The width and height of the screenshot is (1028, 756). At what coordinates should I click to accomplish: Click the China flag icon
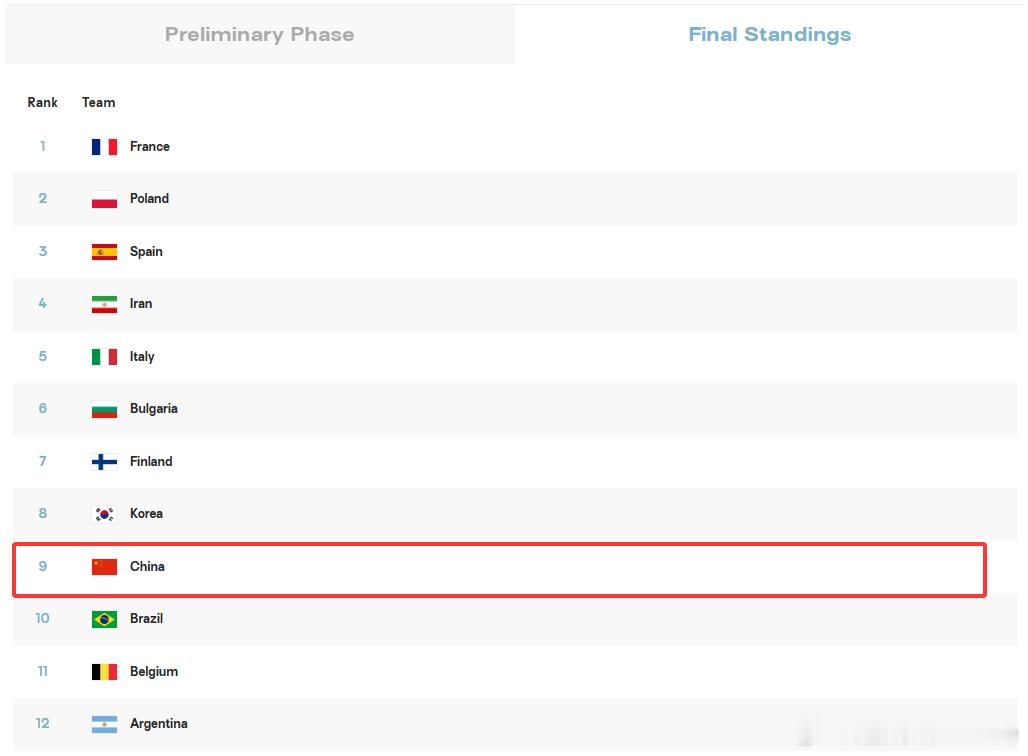point(104,567)
